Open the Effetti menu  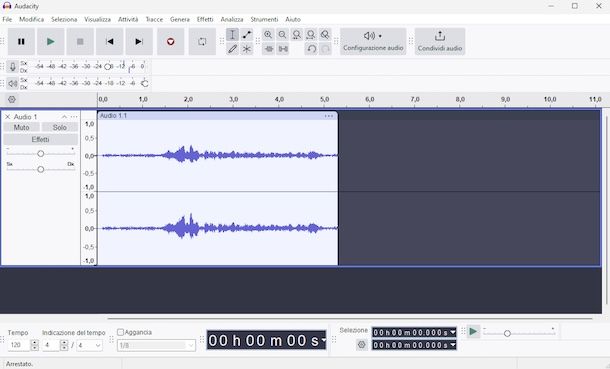coord(205,19)
